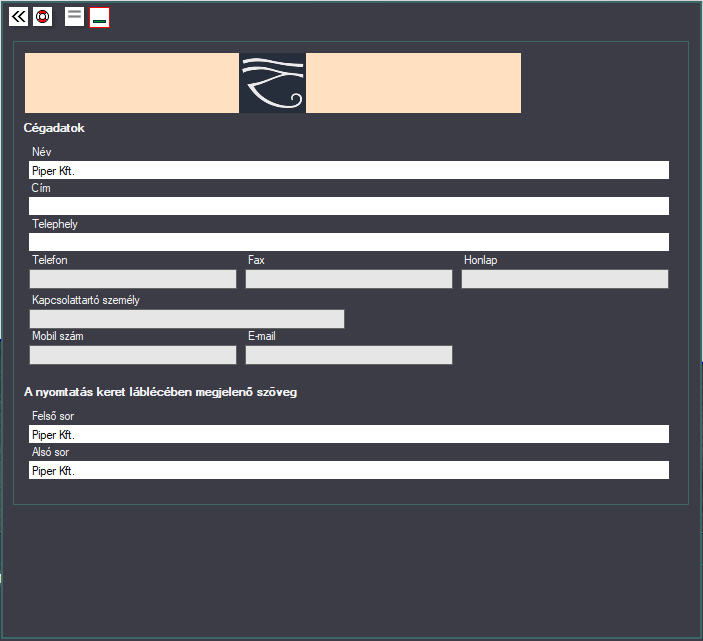Click the Alsó sor label
This screenshot has height=641, width=703.
50,452
